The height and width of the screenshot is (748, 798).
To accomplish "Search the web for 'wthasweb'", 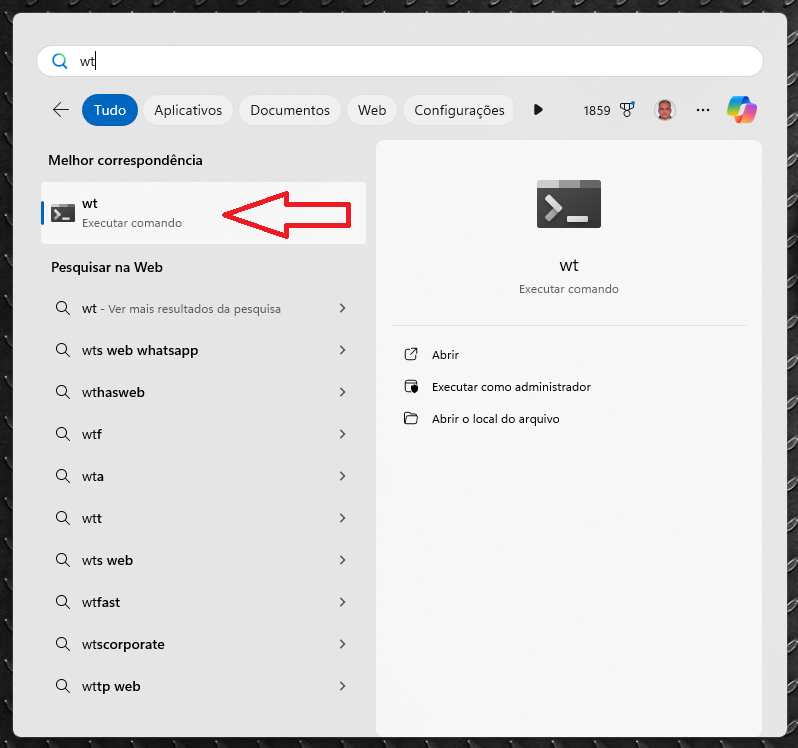I will pyautogui.click(x=202, y=392).
